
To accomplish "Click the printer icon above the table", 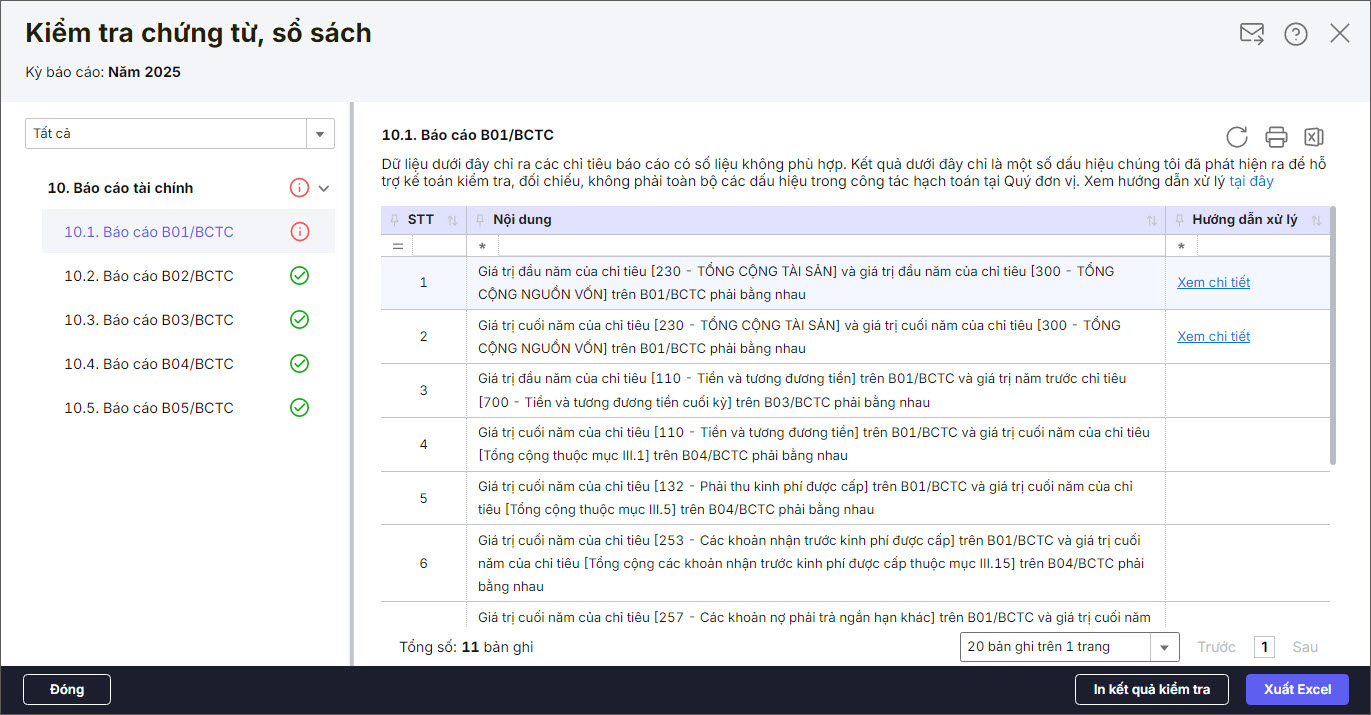I will [1276, 137].
